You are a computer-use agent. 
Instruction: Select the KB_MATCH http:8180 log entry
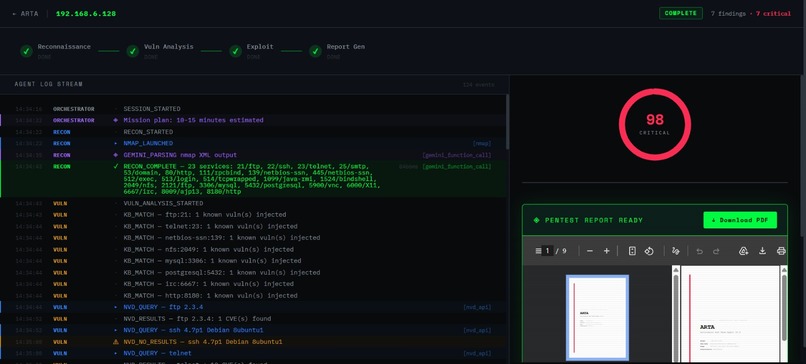(253, 296)
